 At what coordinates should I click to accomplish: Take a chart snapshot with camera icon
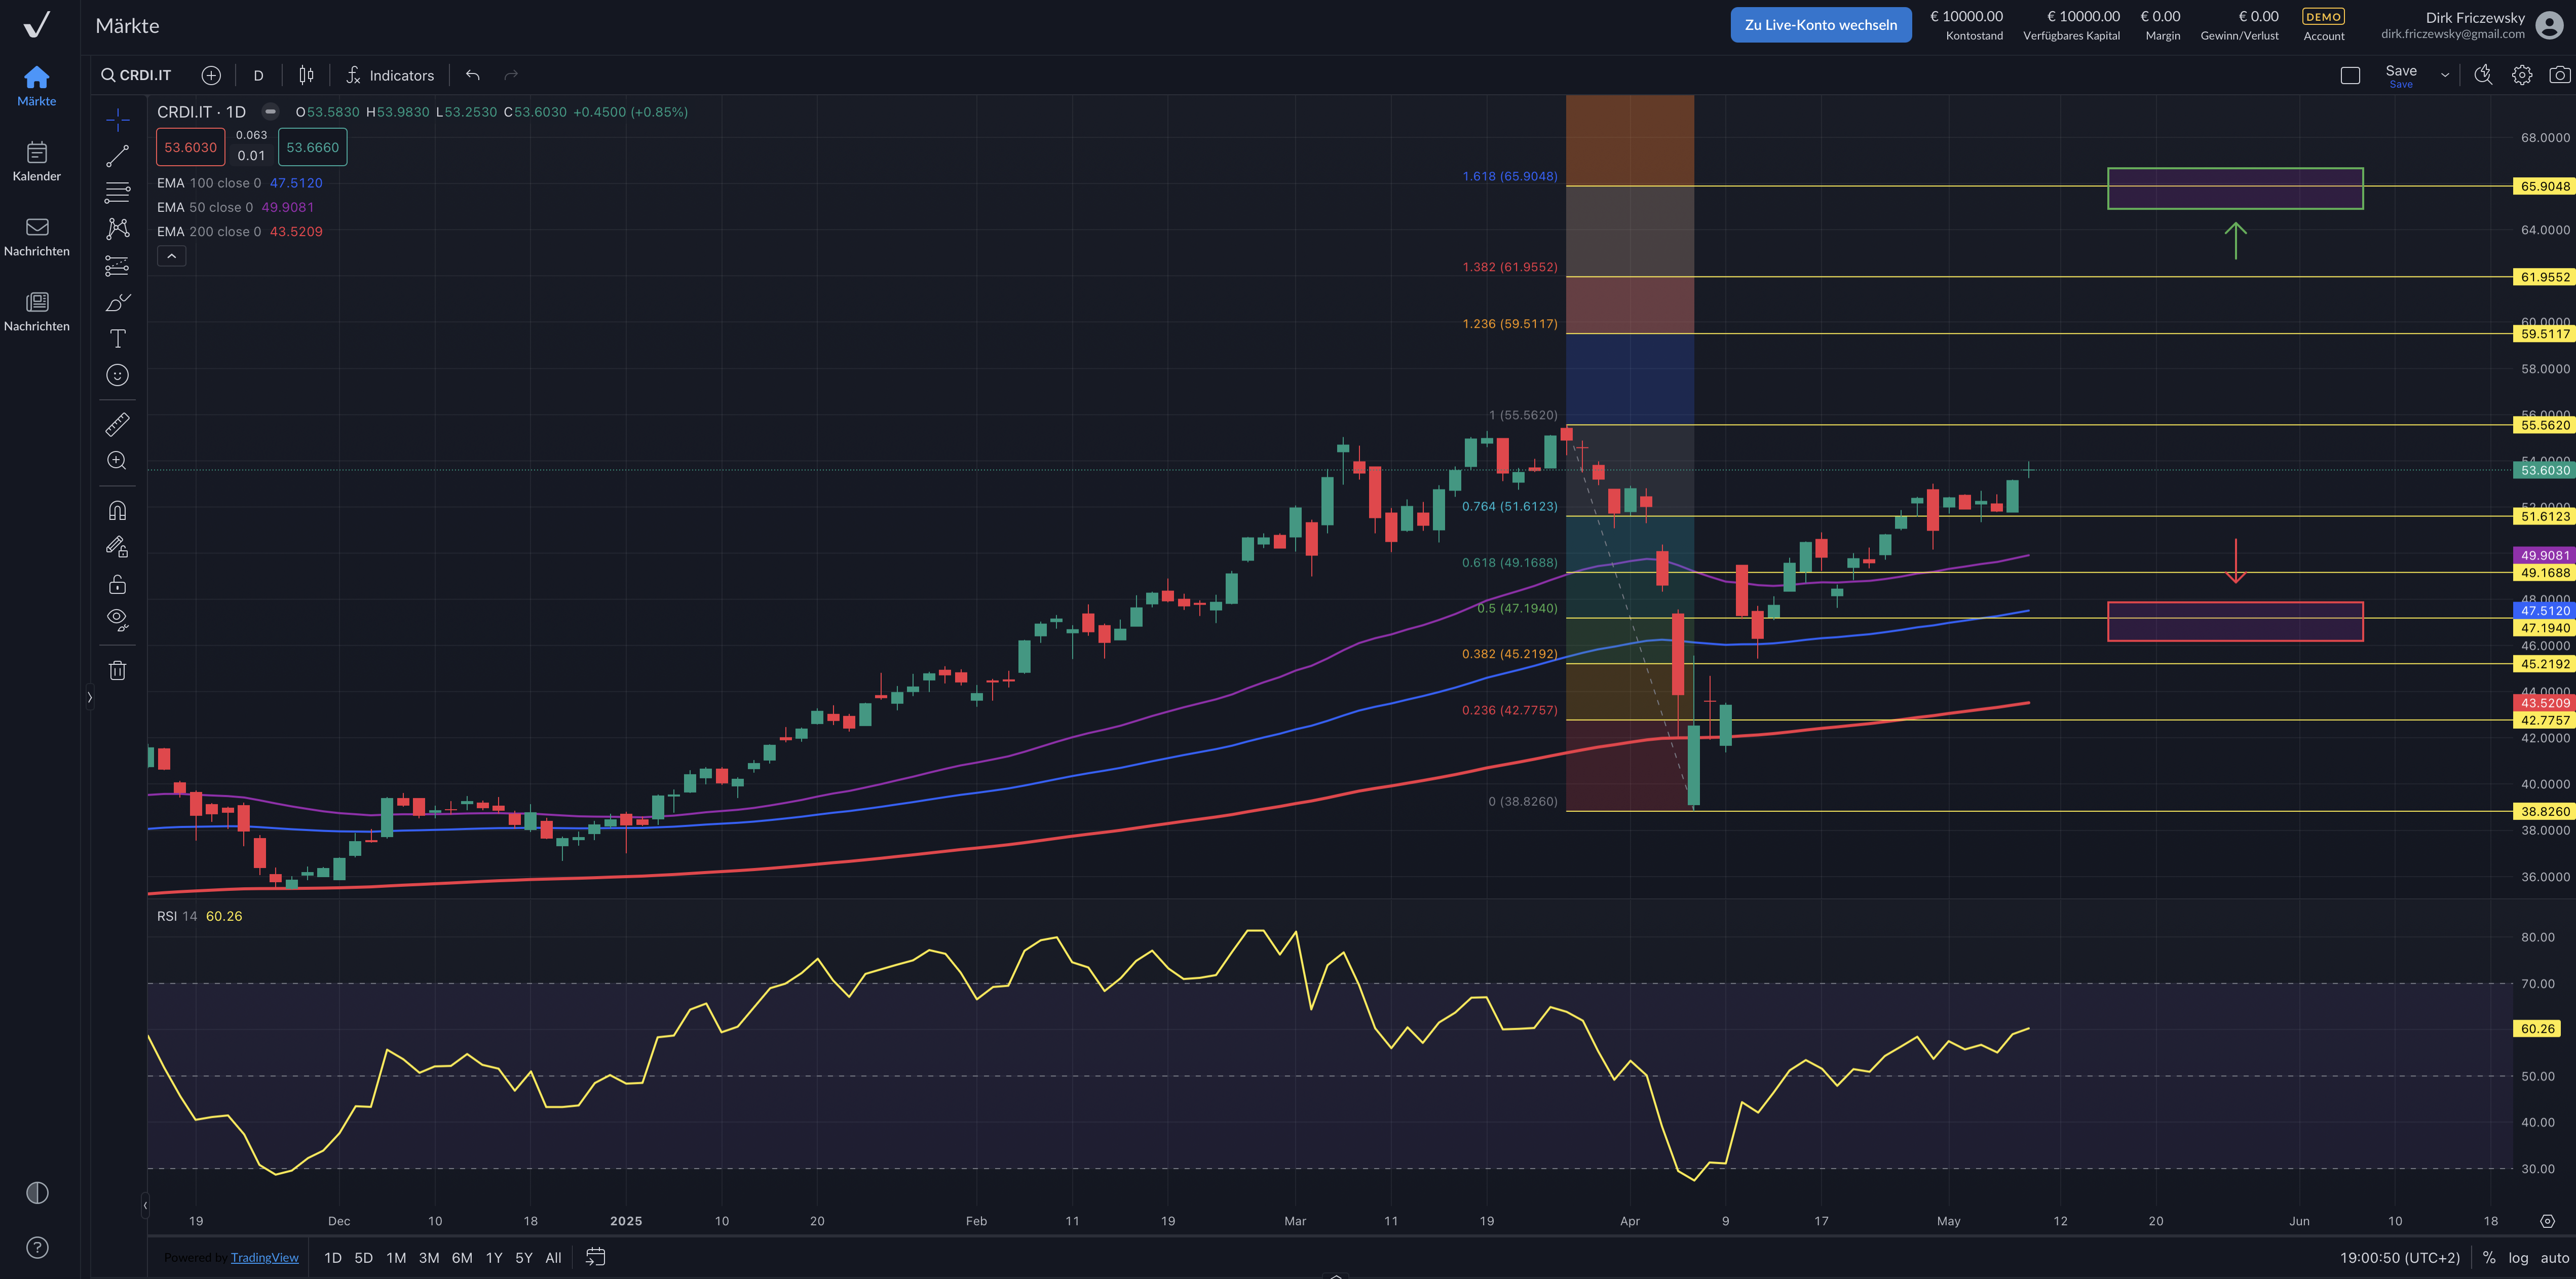coord(2559,75)
